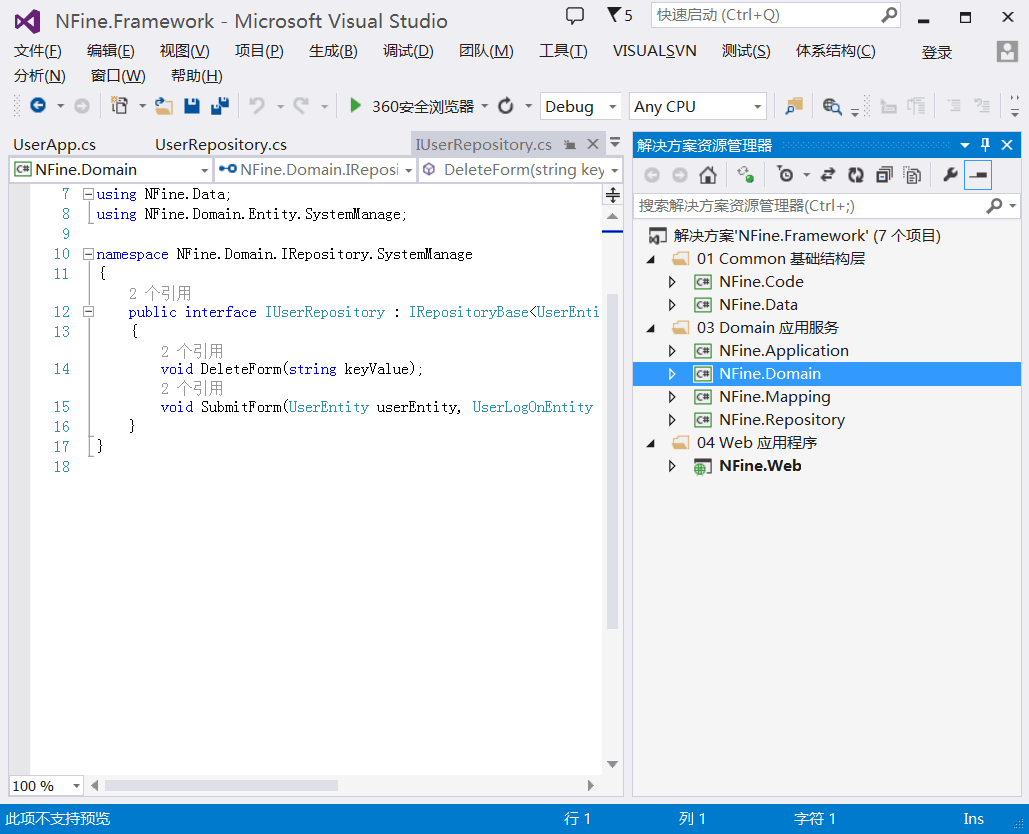Collapse the namespace outline at line 10

(88, 254)
